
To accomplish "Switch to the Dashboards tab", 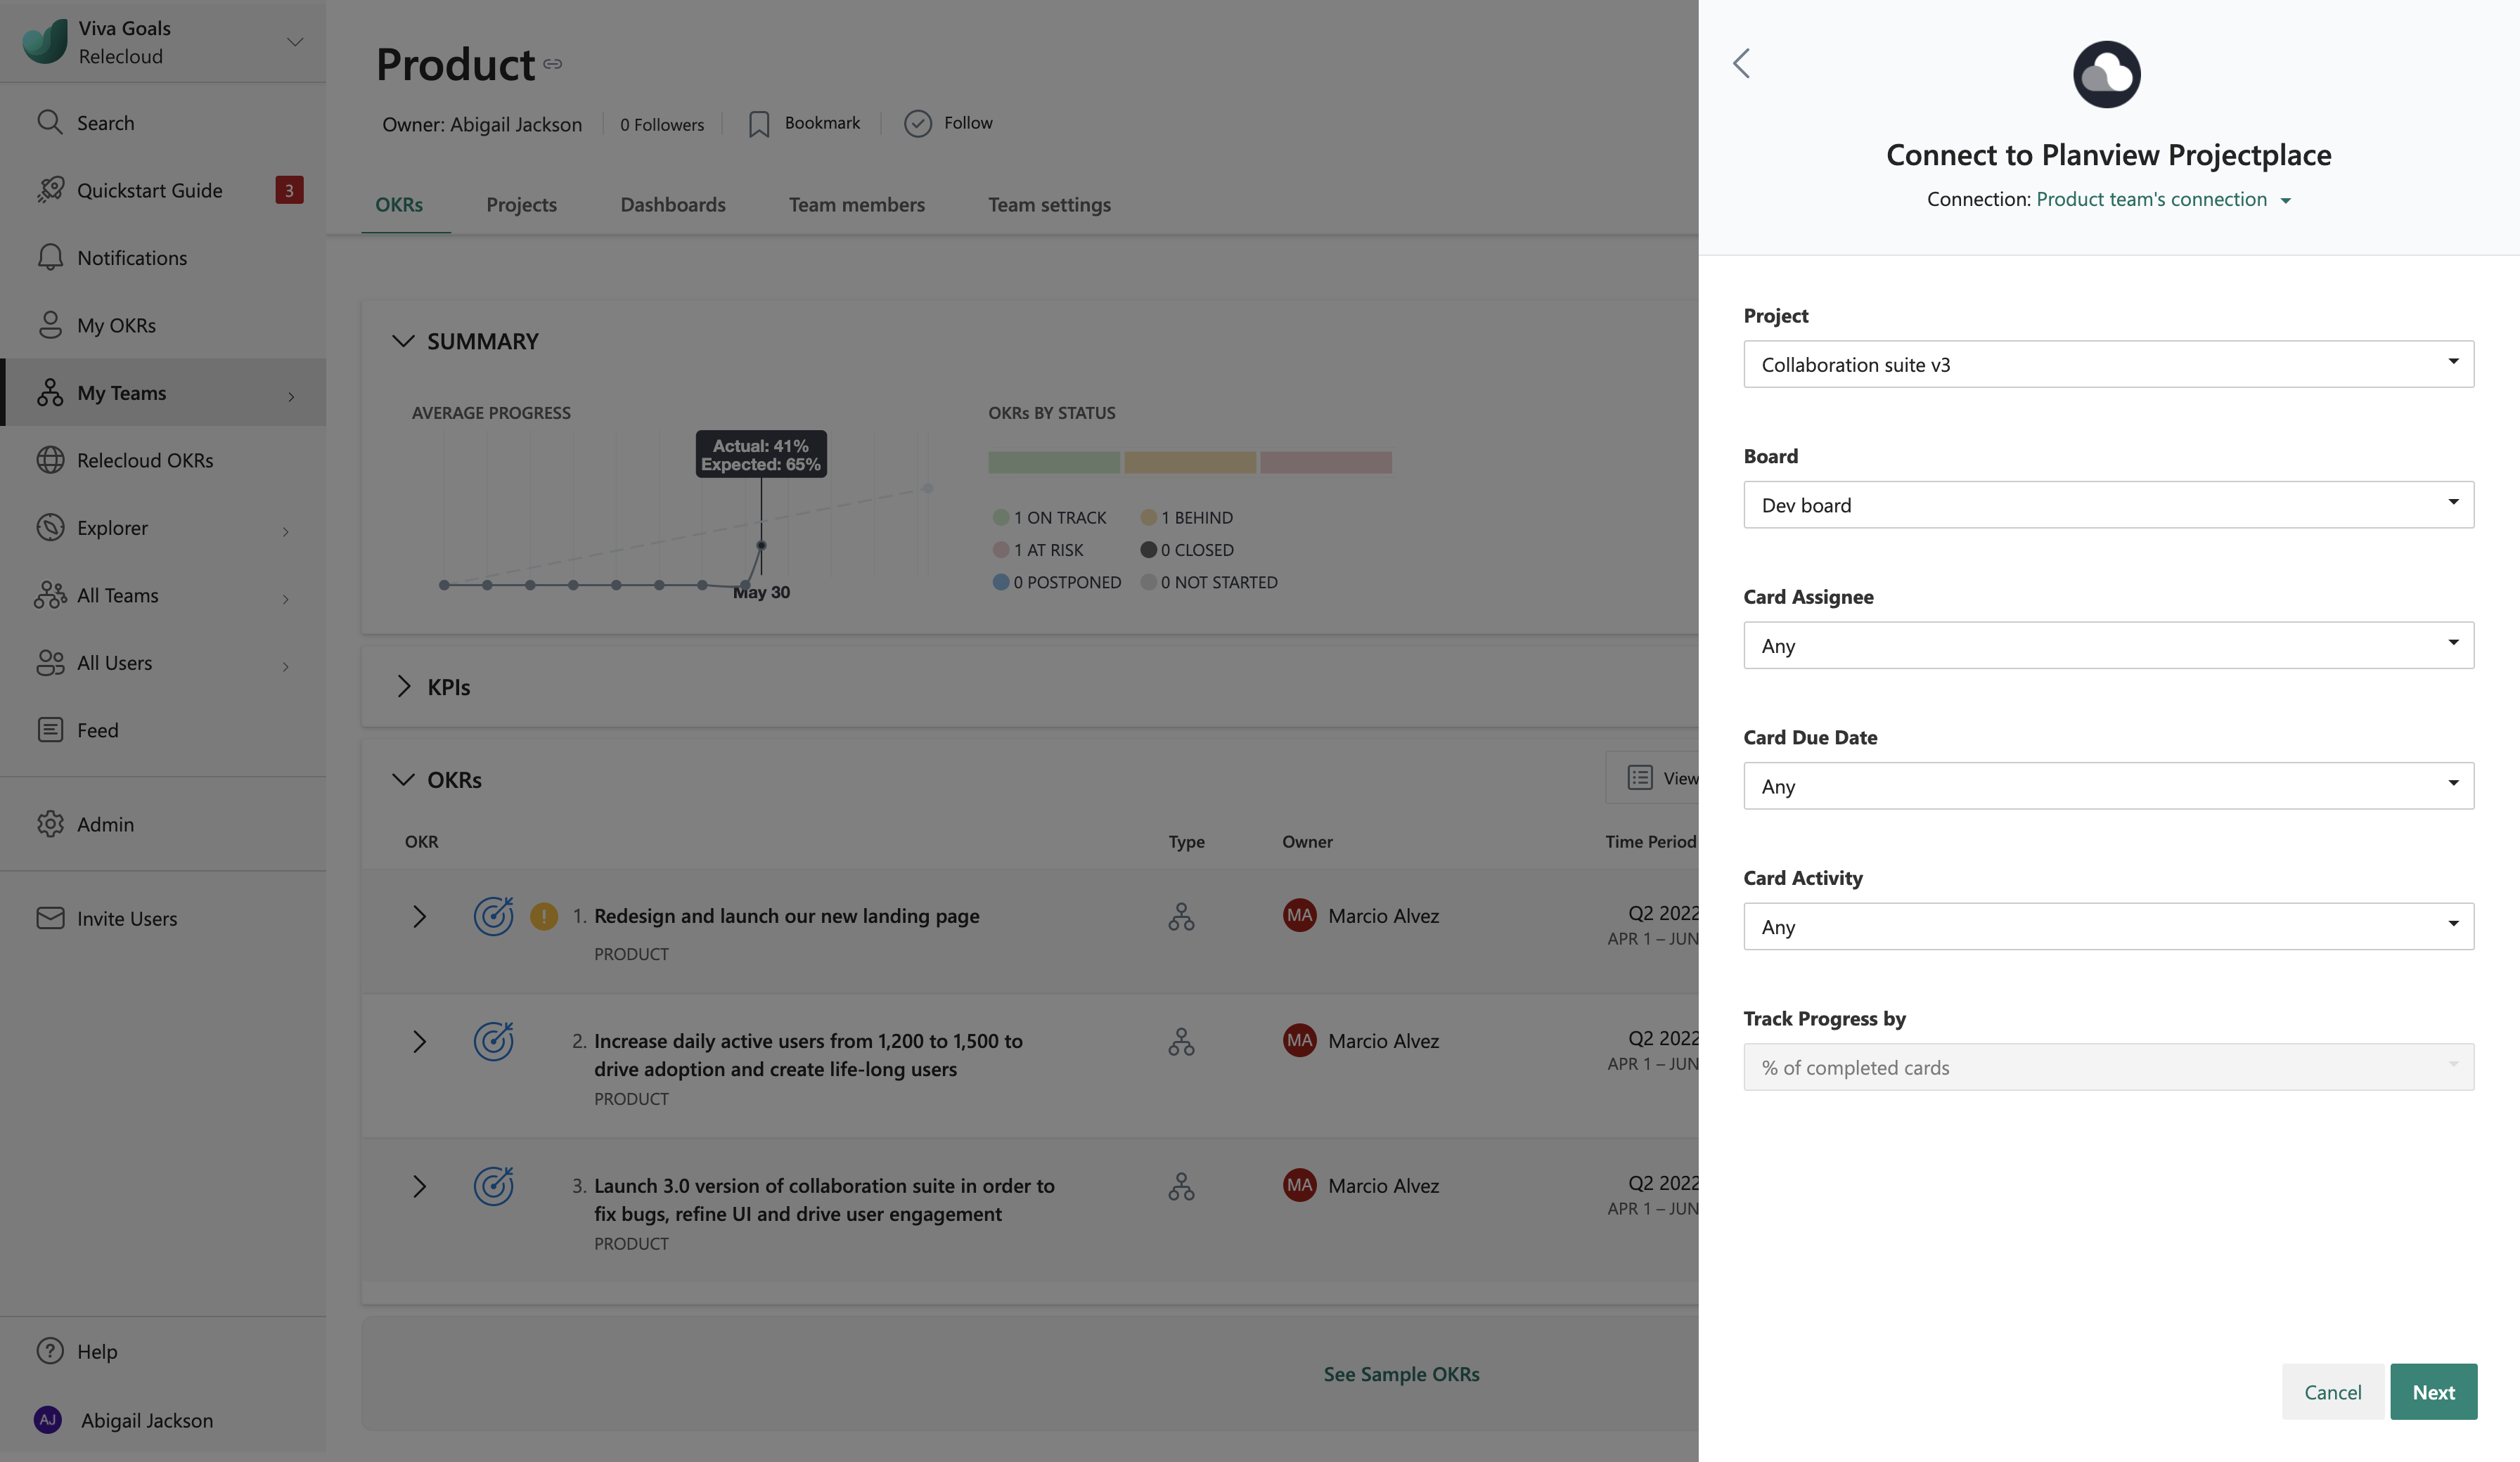I will tap(673, 204).
